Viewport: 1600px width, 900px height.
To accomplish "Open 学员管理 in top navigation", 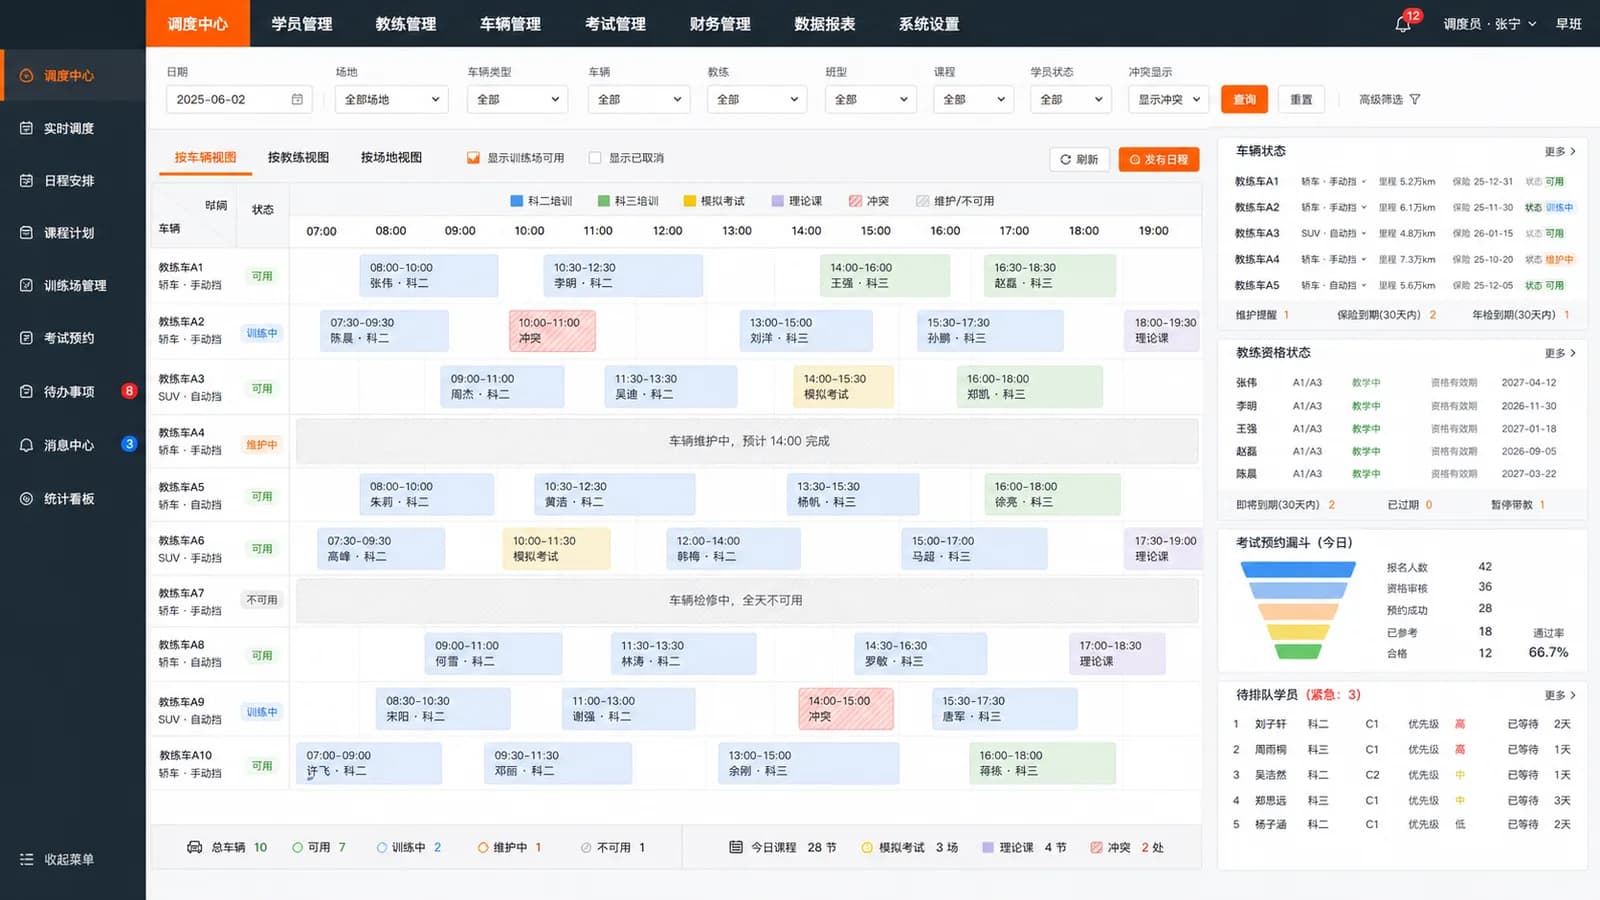I will (302, 24).
